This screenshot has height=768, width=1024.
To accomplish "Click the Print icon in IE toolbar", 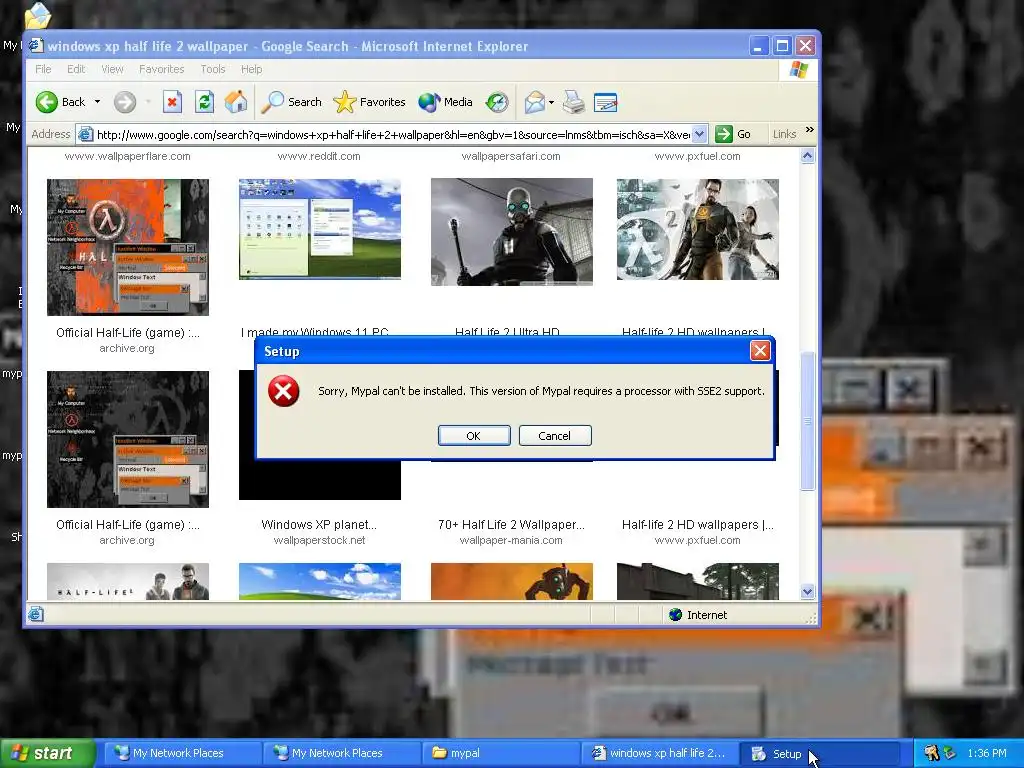I will click(574, 102).
